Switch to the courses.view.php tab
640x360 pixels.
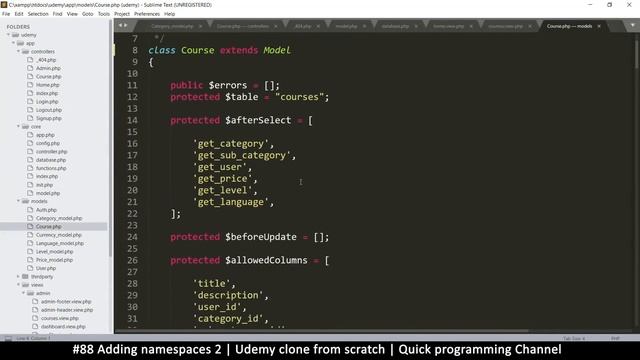tap(505, 26)
